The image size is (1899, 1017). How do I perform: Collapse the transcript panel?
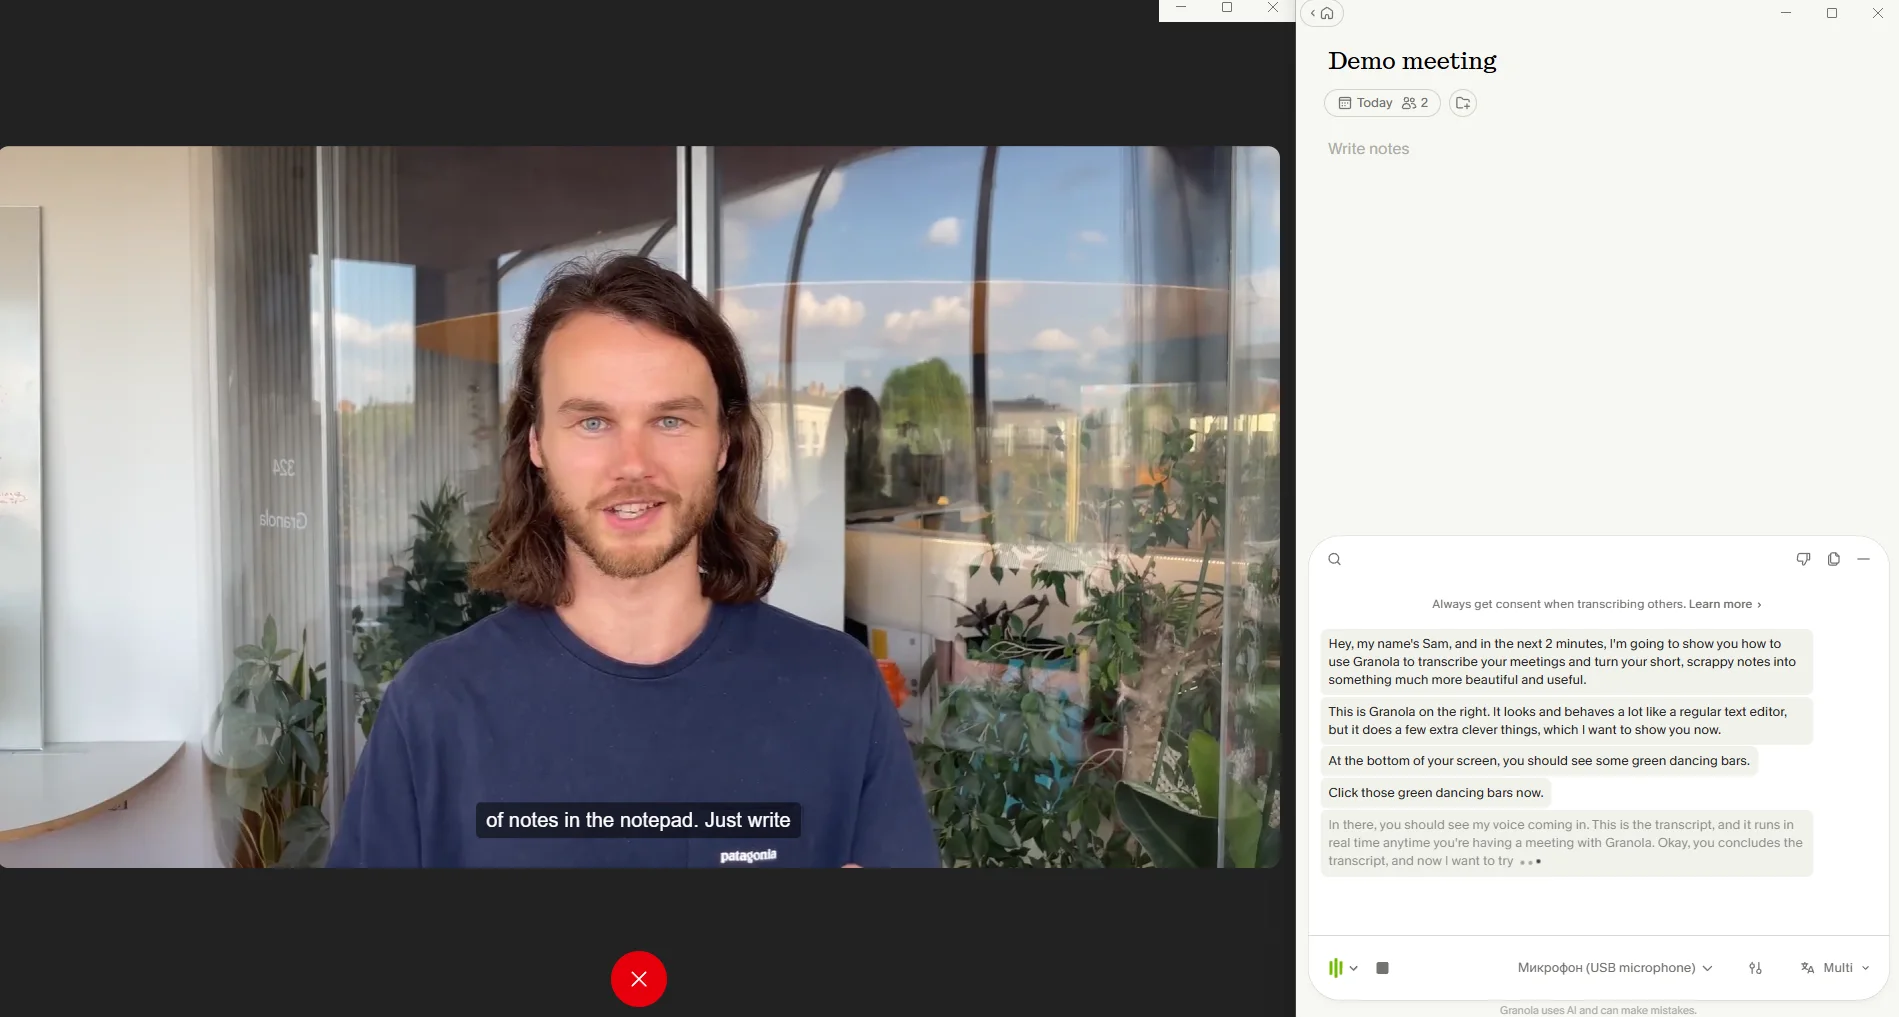point(1863,559)
